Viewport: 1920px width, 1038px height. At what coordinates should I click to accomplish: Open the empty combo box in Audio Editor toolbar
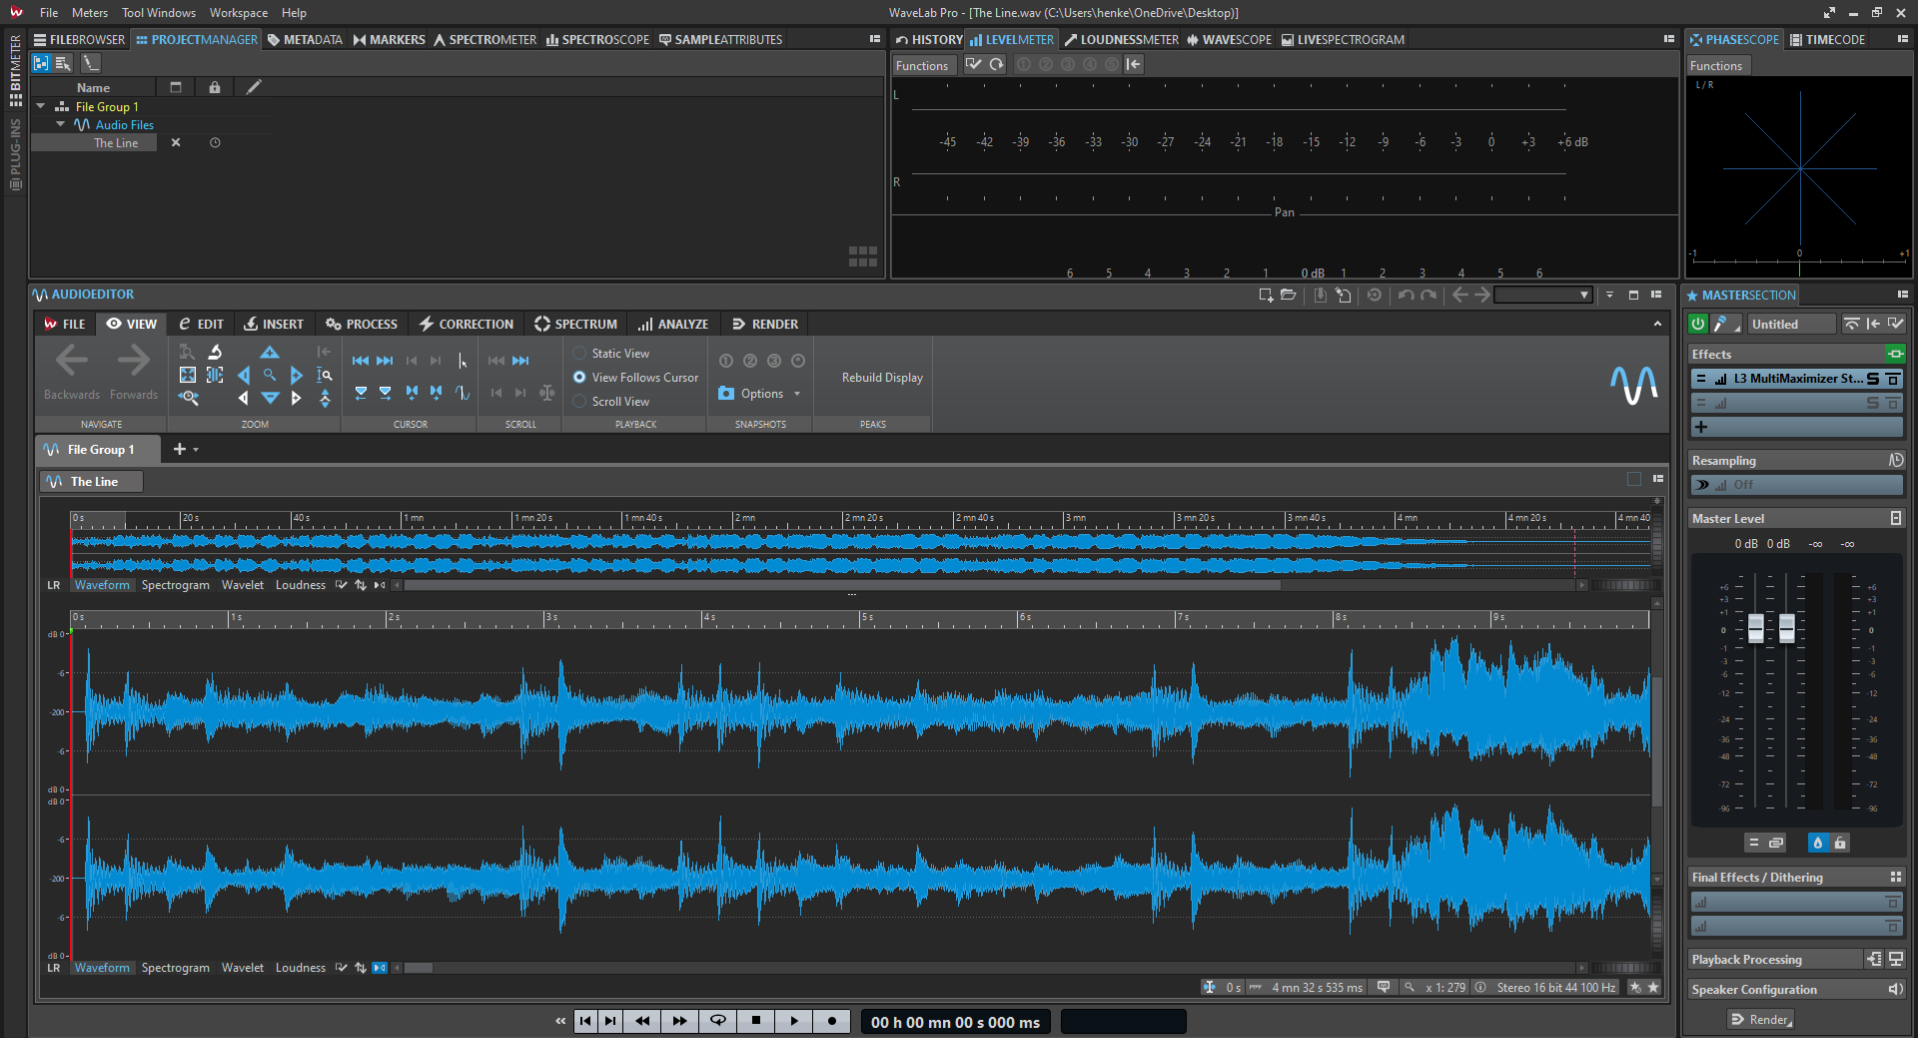(x=1542, y=295)
